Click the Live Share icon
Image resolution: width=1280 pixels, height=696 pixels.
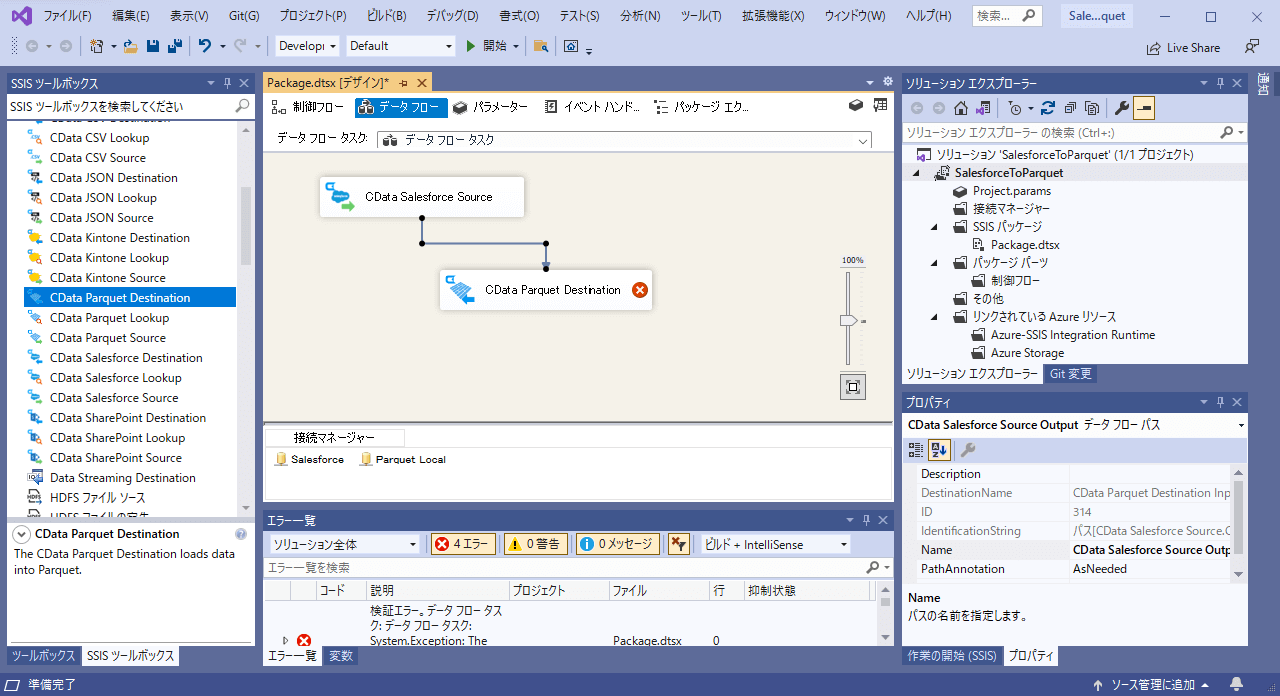1183,47
